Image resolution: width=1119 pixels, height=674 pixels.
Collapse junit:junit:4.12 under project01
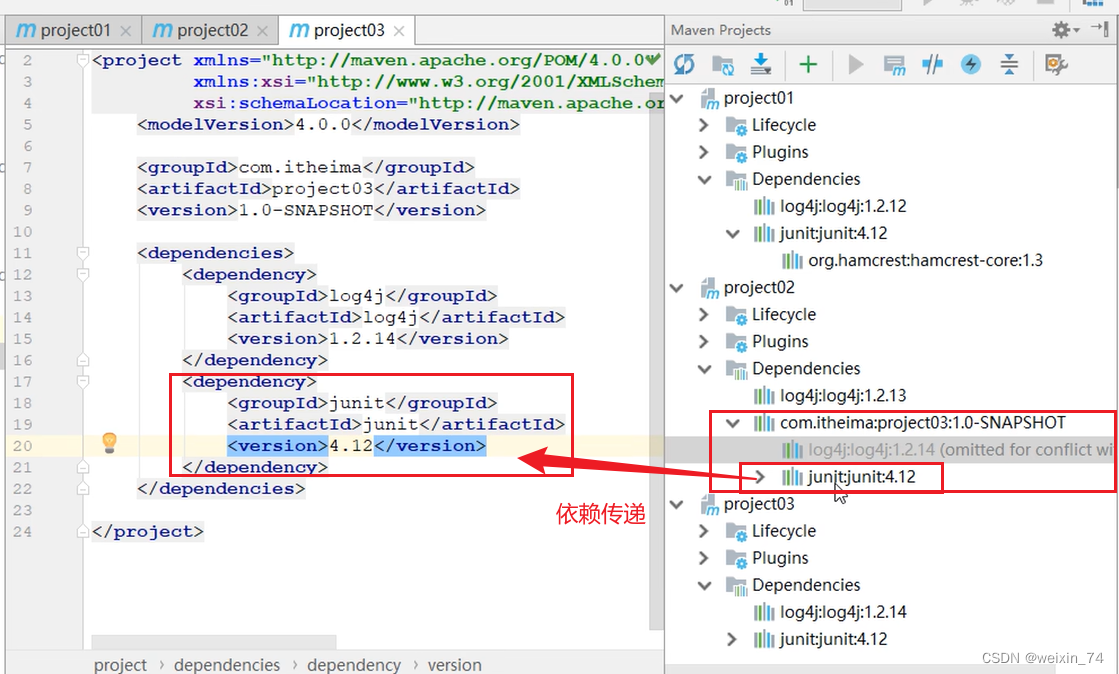pos(733,233)
